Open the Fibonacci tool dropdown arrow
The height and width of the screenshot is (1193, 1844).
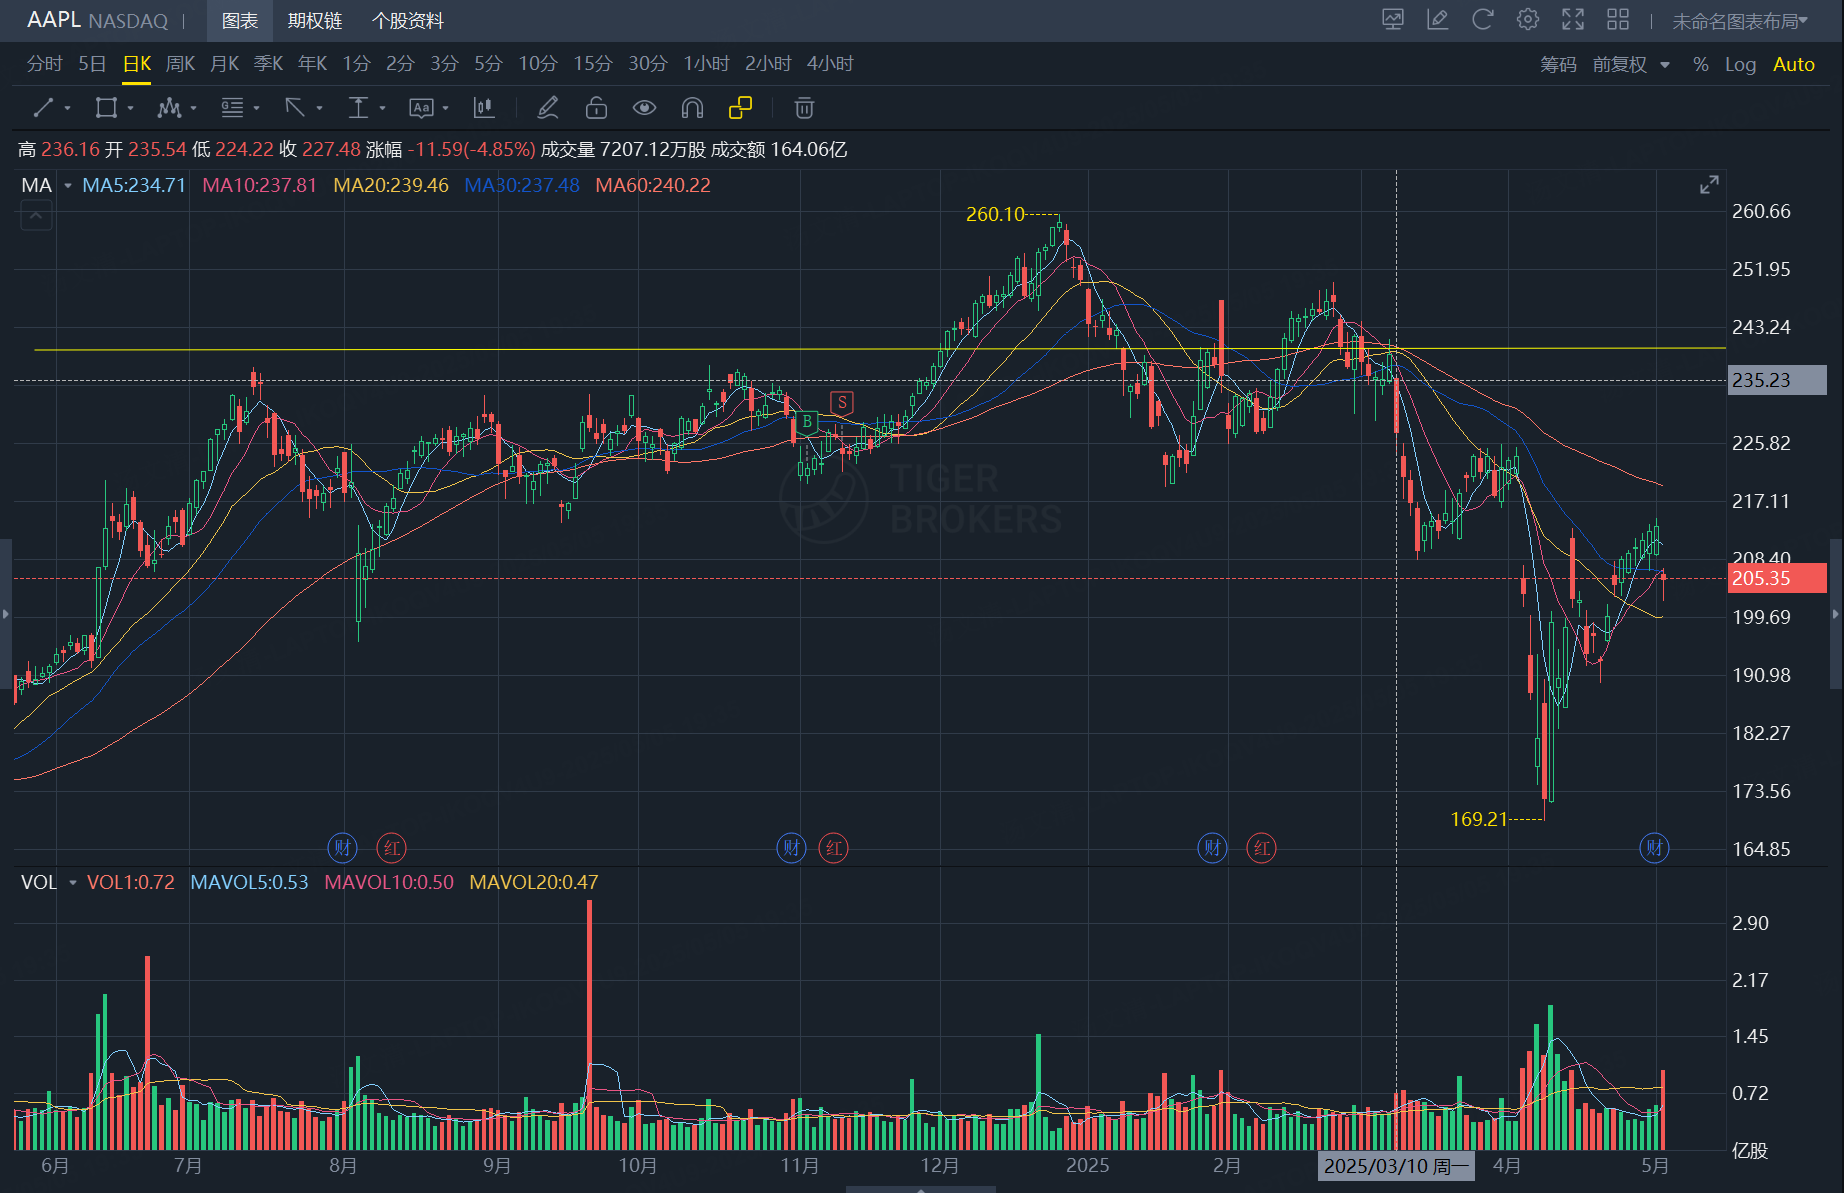point(256,108)
